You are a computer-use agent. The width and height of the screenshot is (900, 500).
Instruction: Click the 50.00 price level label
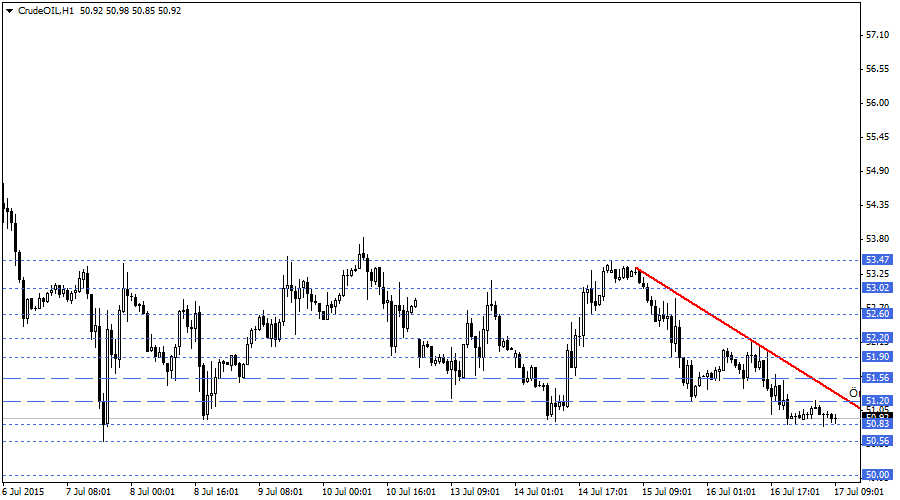876,475
